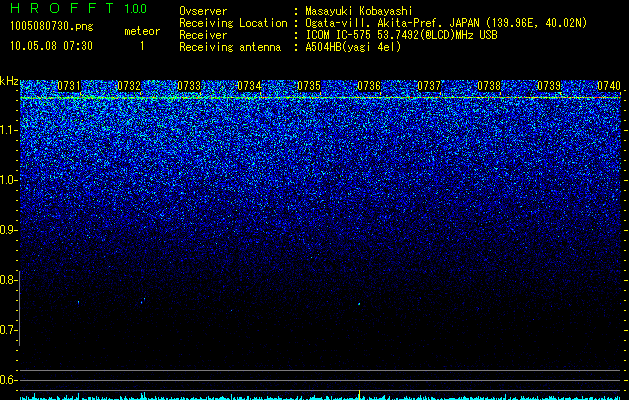The width and height of the screenshot is (629, 400).
Task: Click the 1.1 kHz axis label
Action: click(8, 130)
